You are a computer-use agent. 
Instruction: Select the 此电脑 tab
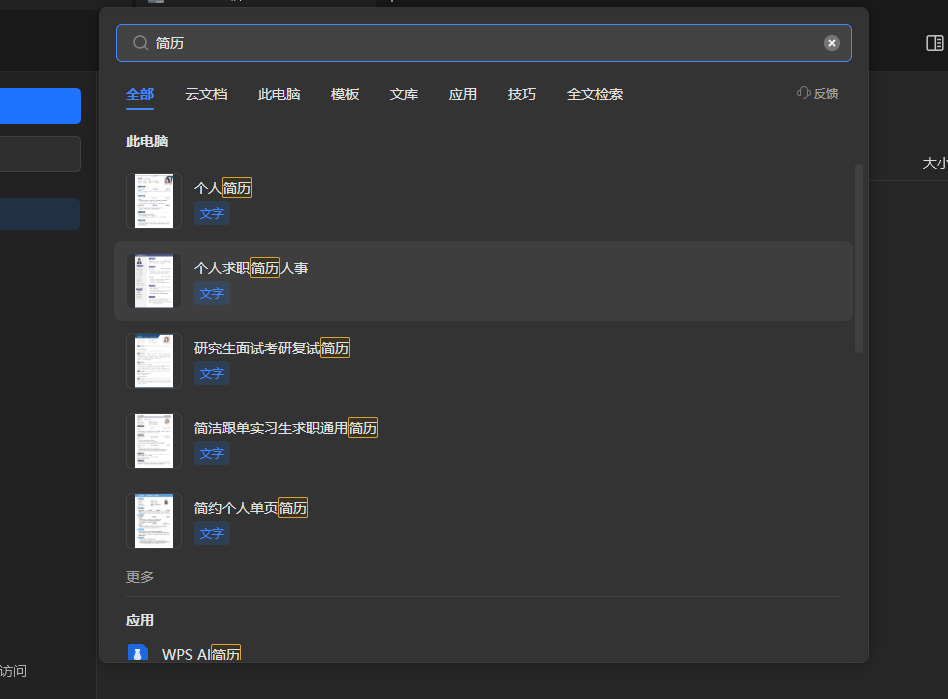(x=279, y=94)
